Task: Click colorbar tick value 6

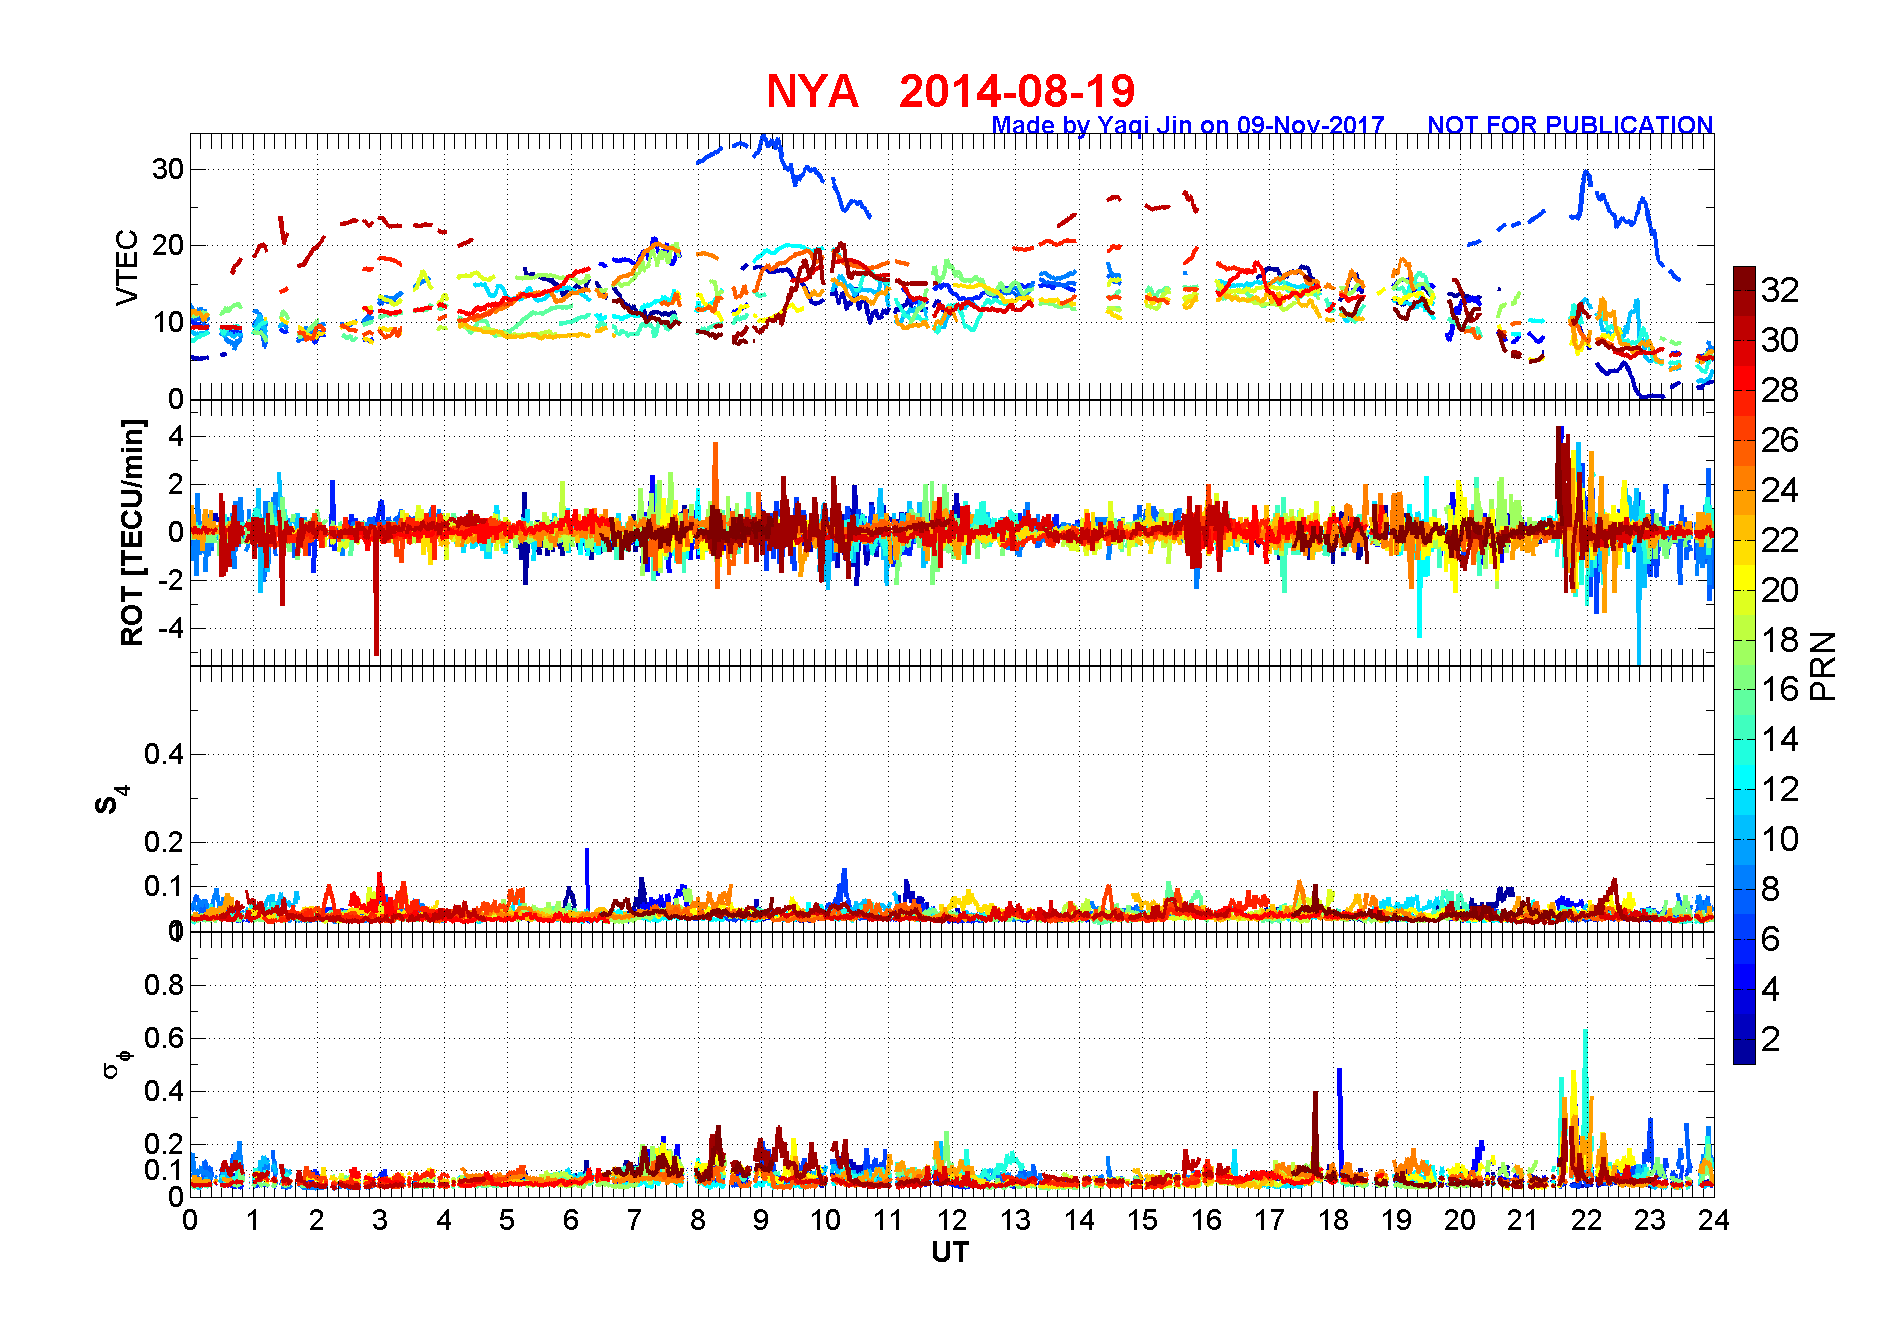Action: point(1771,939)
